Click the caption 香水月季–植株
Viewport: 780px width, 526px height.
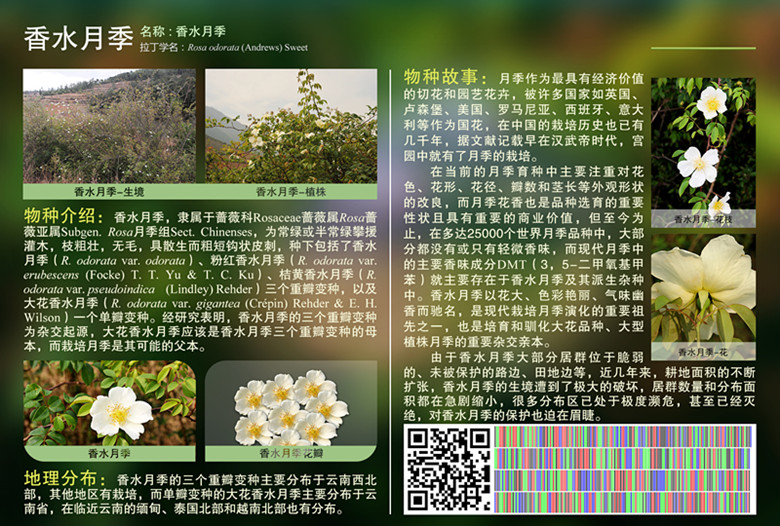click(291, 191)
